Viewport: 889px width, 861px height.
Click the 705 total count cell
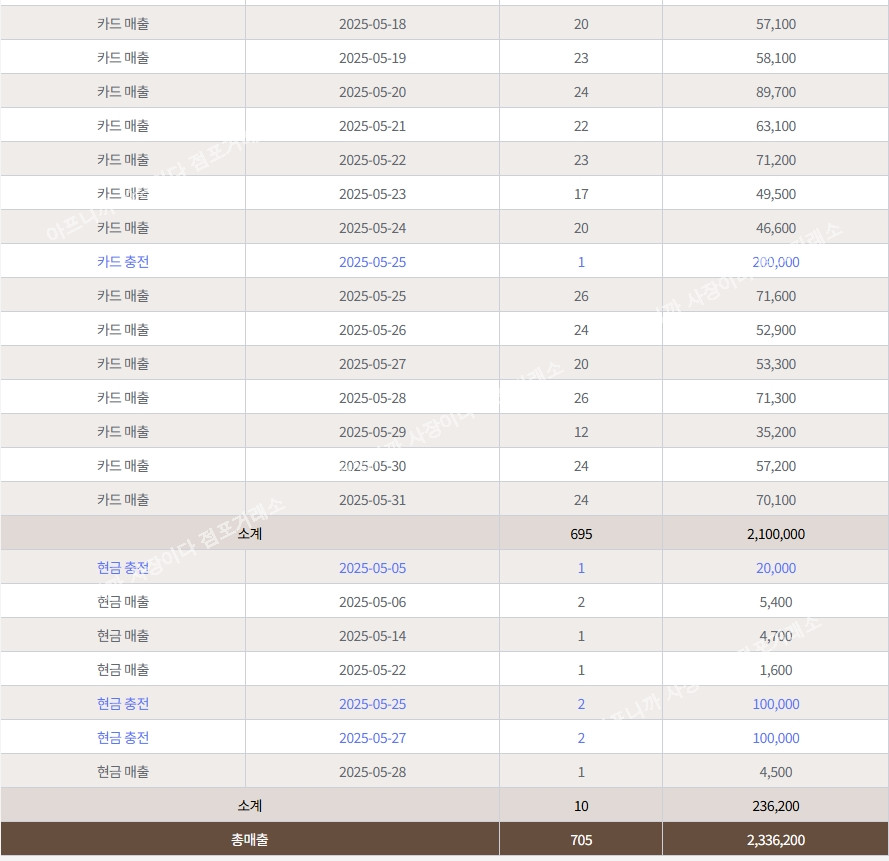[581, 840]
